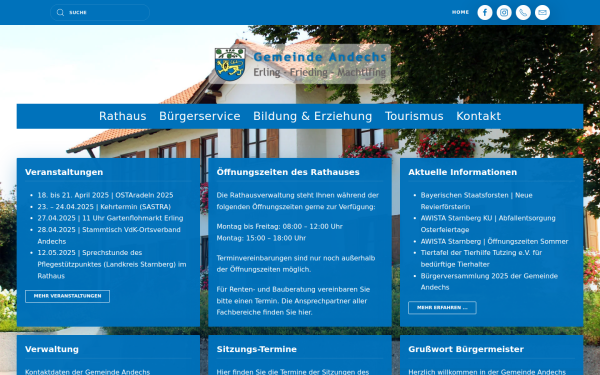The width and height of the screenshot is (600, 375).
Task: Open Kehrtermin (SASTRA) event entry
Action: [104, 207]
